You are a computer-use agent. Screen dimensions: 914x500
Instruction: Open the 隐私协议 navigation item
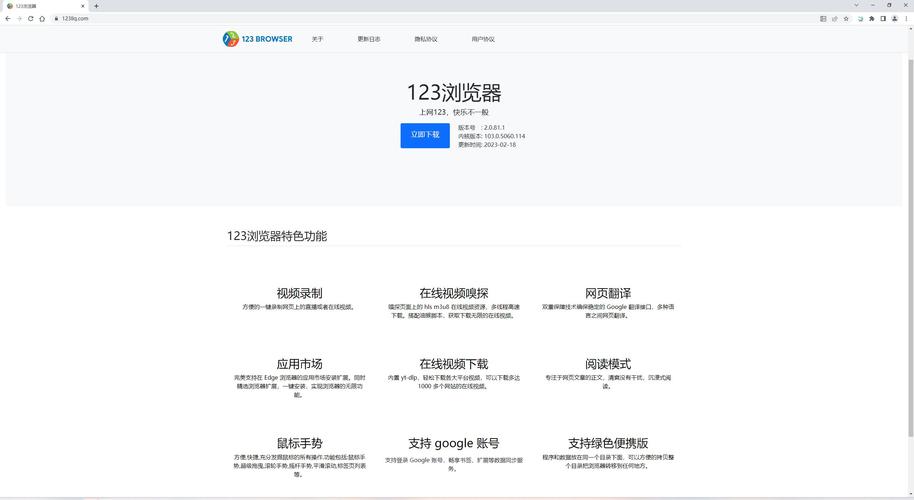426,39
